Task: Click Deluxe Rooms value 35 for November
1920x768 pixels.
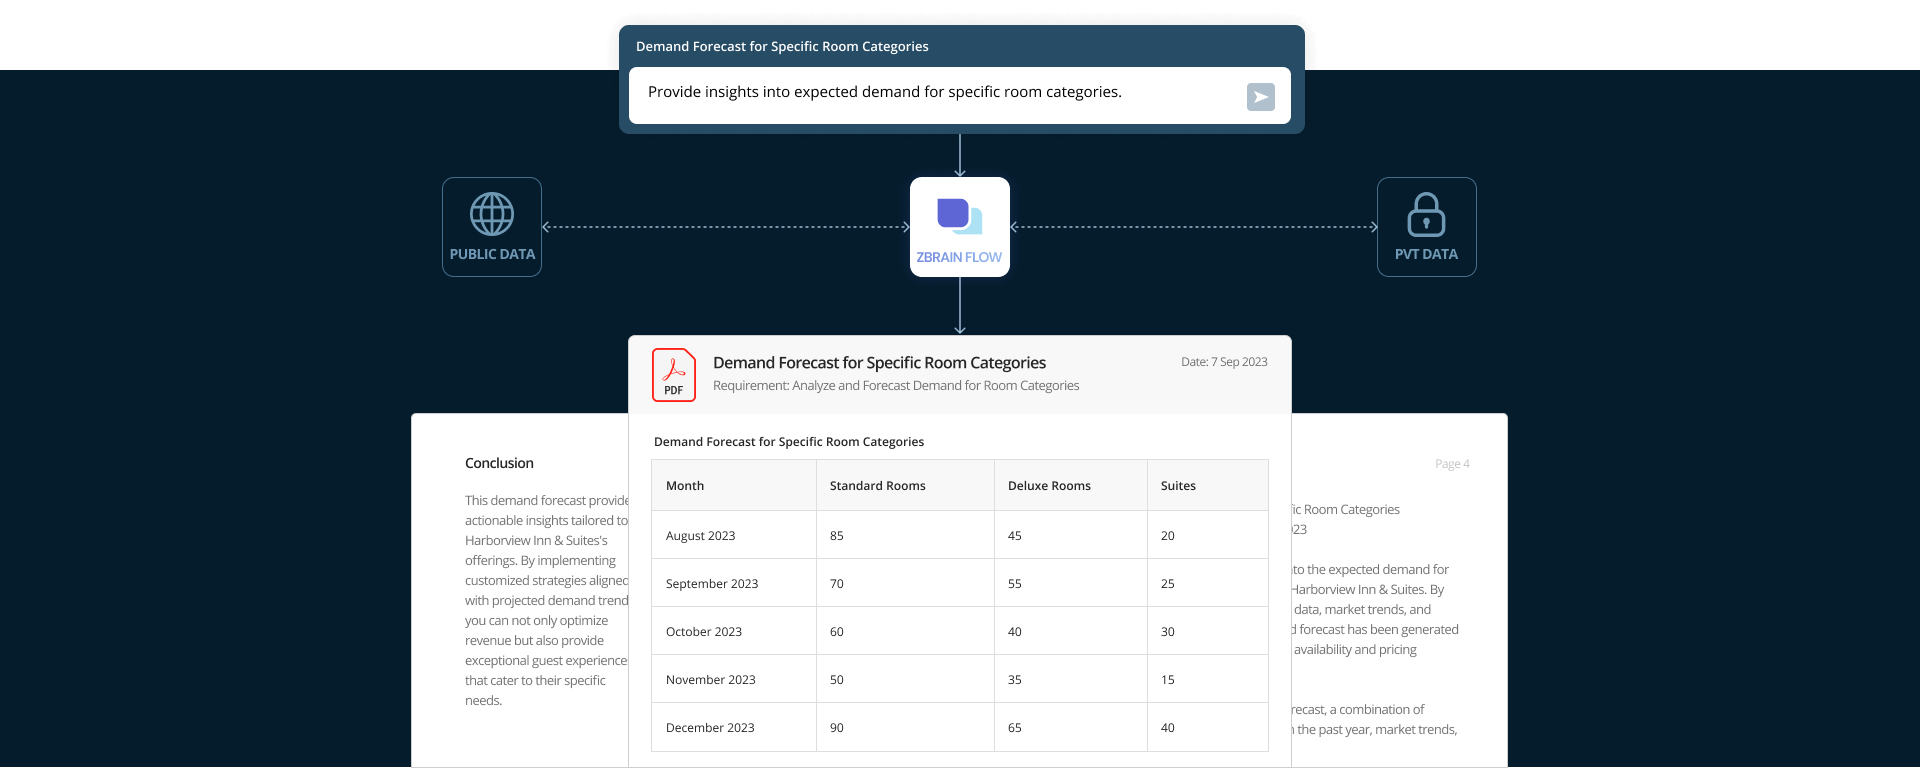Action: [1015, 680]
